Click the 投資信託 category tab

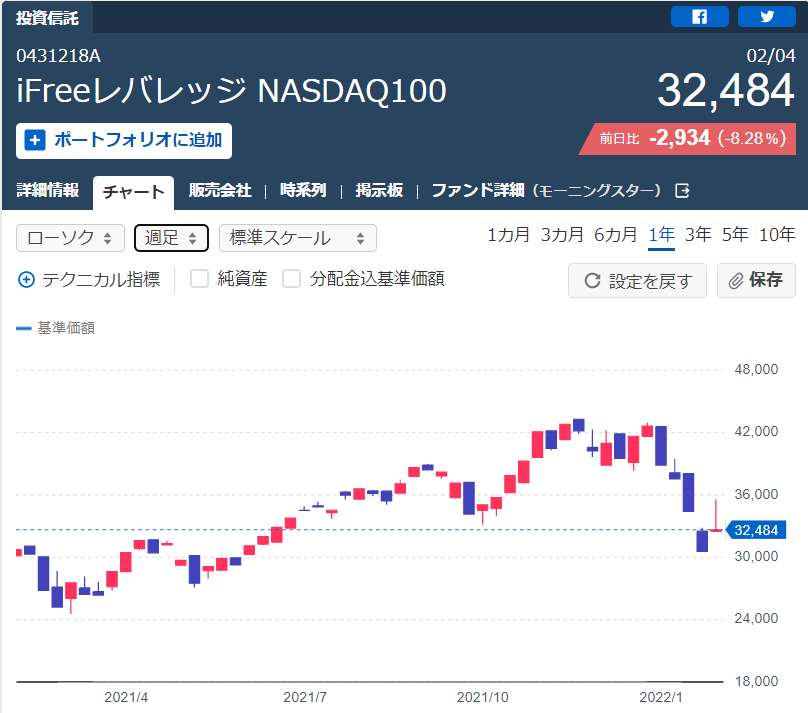47,18
